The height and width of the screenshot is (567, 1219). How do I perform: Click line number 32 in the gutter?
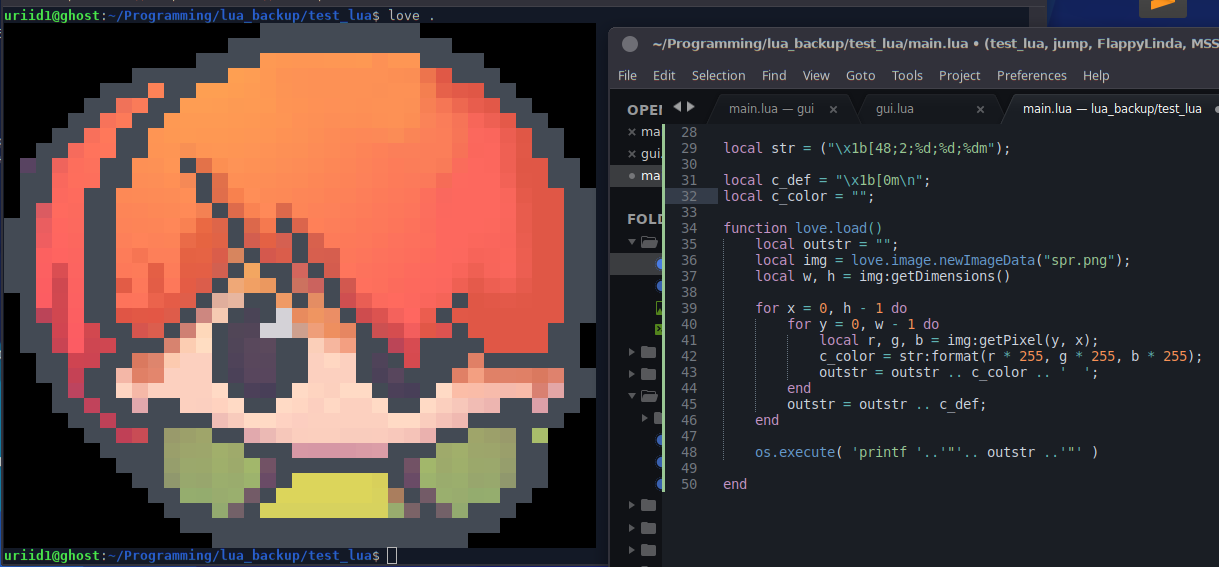(687, 196)
